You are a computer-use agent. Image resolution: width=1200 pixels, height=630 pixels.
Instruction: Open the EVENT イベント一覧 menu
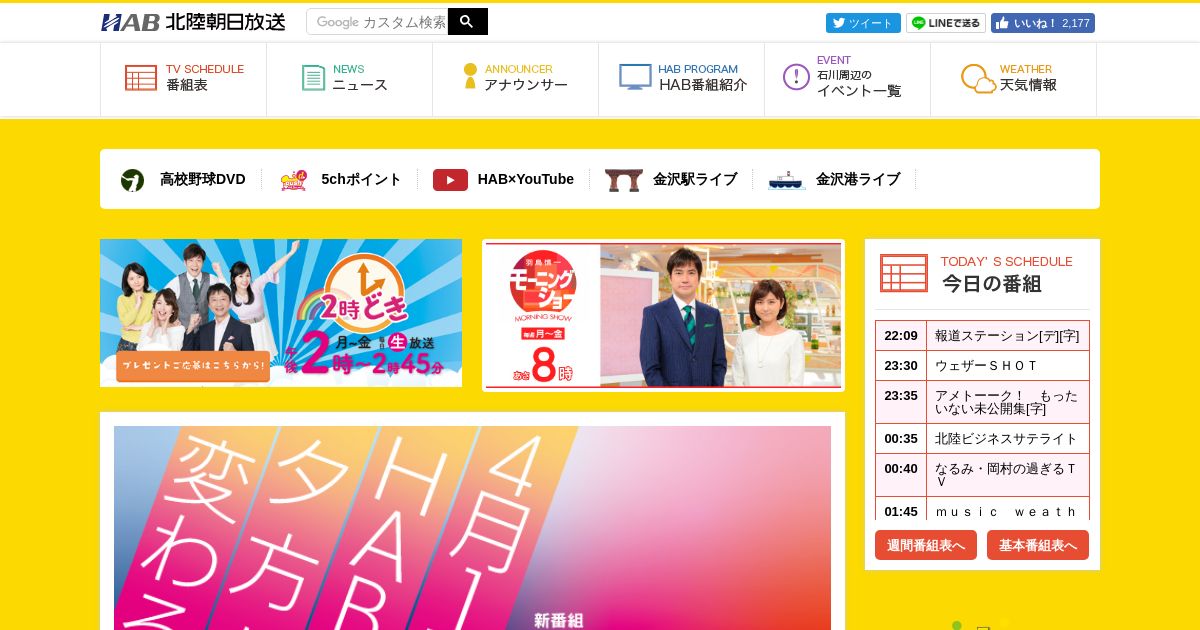click(x=847, y=79)
